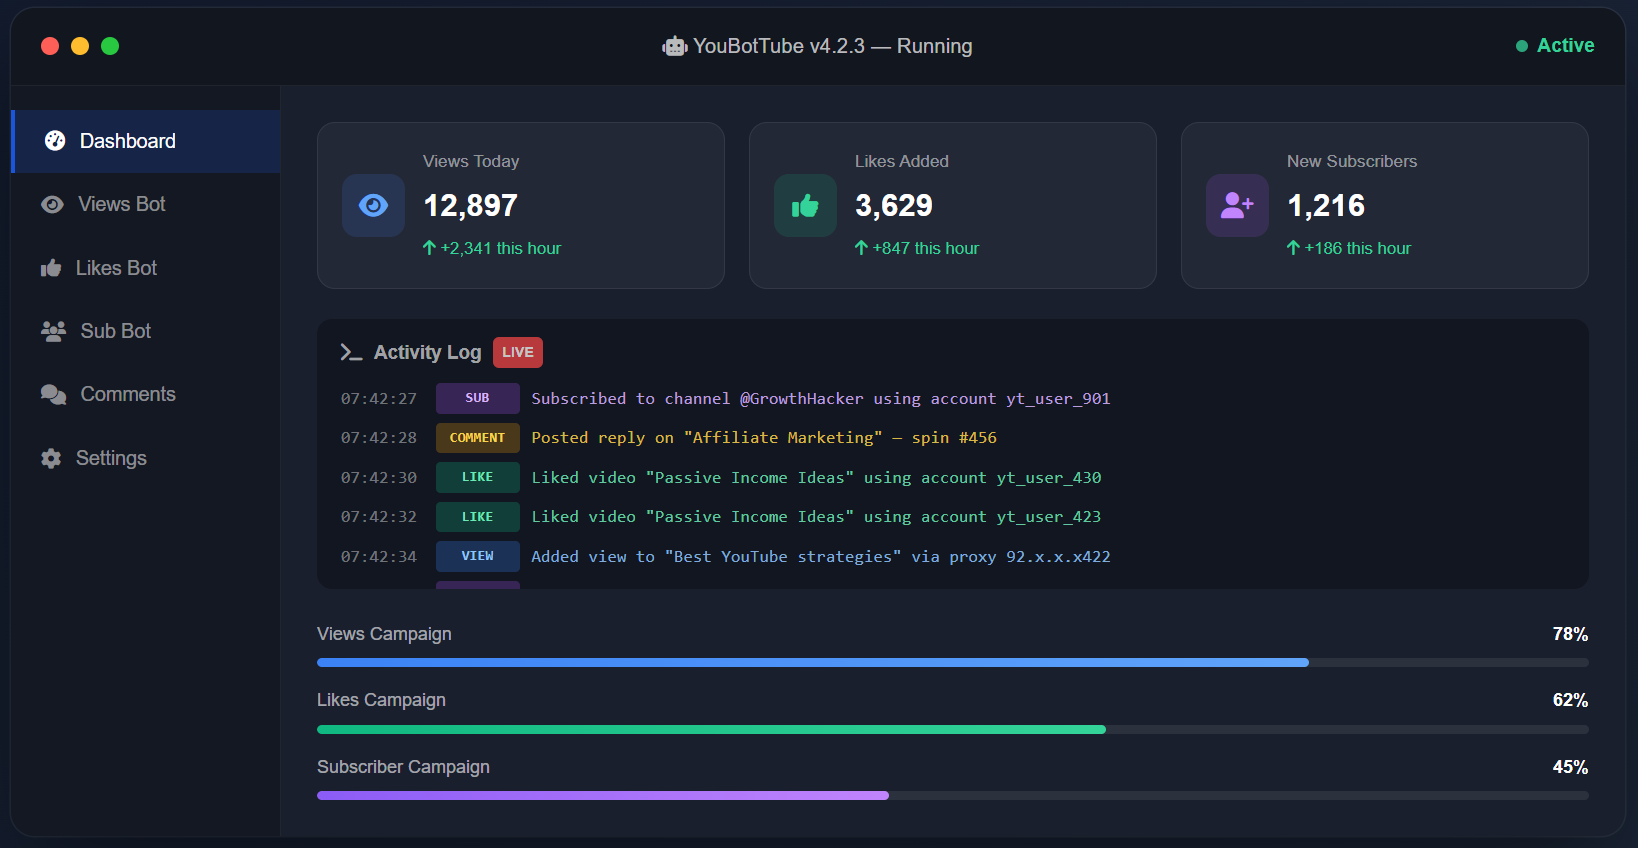Click the purple user-plus icon in New Subscribers card
Viewport: 1638px width, 848px height.
[x=1237, y=205]
